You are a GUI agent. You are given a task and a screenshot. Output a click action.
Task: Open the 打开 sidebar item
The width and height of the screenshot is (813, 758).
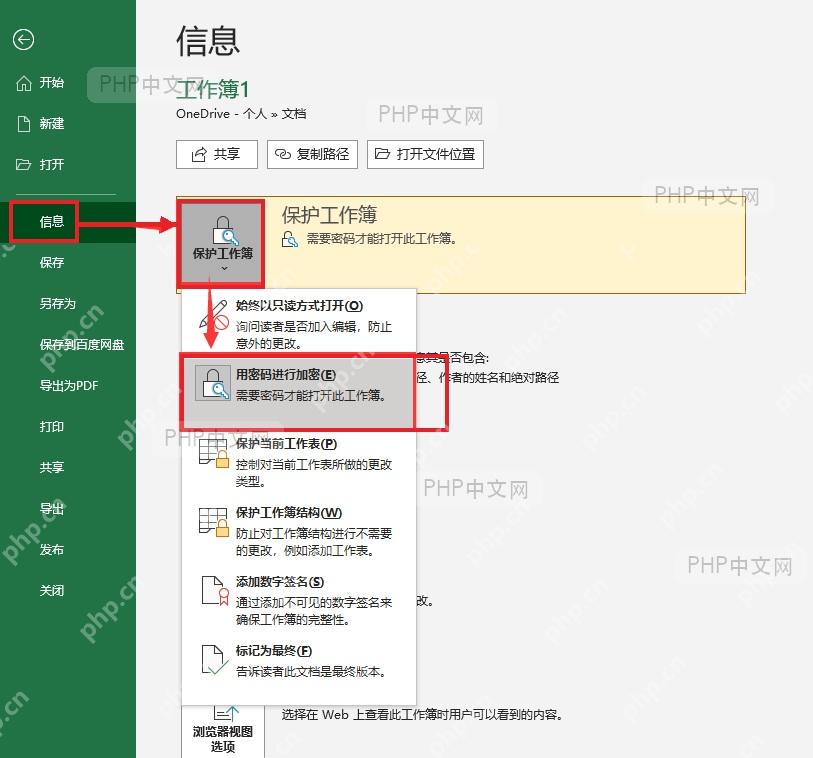pos(68,165)
